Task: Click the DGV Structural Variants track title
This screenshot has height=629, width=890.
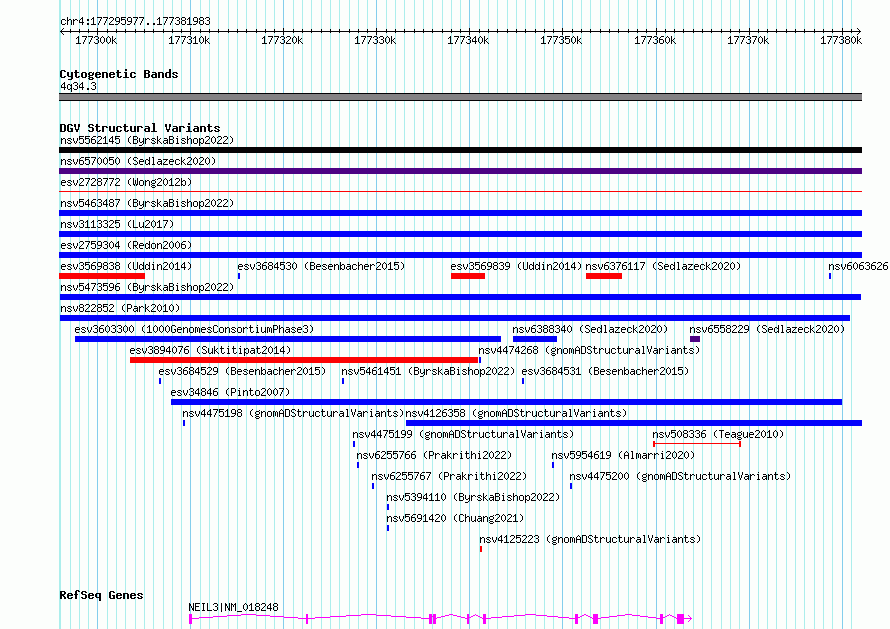Action: (x=140, y=128)
